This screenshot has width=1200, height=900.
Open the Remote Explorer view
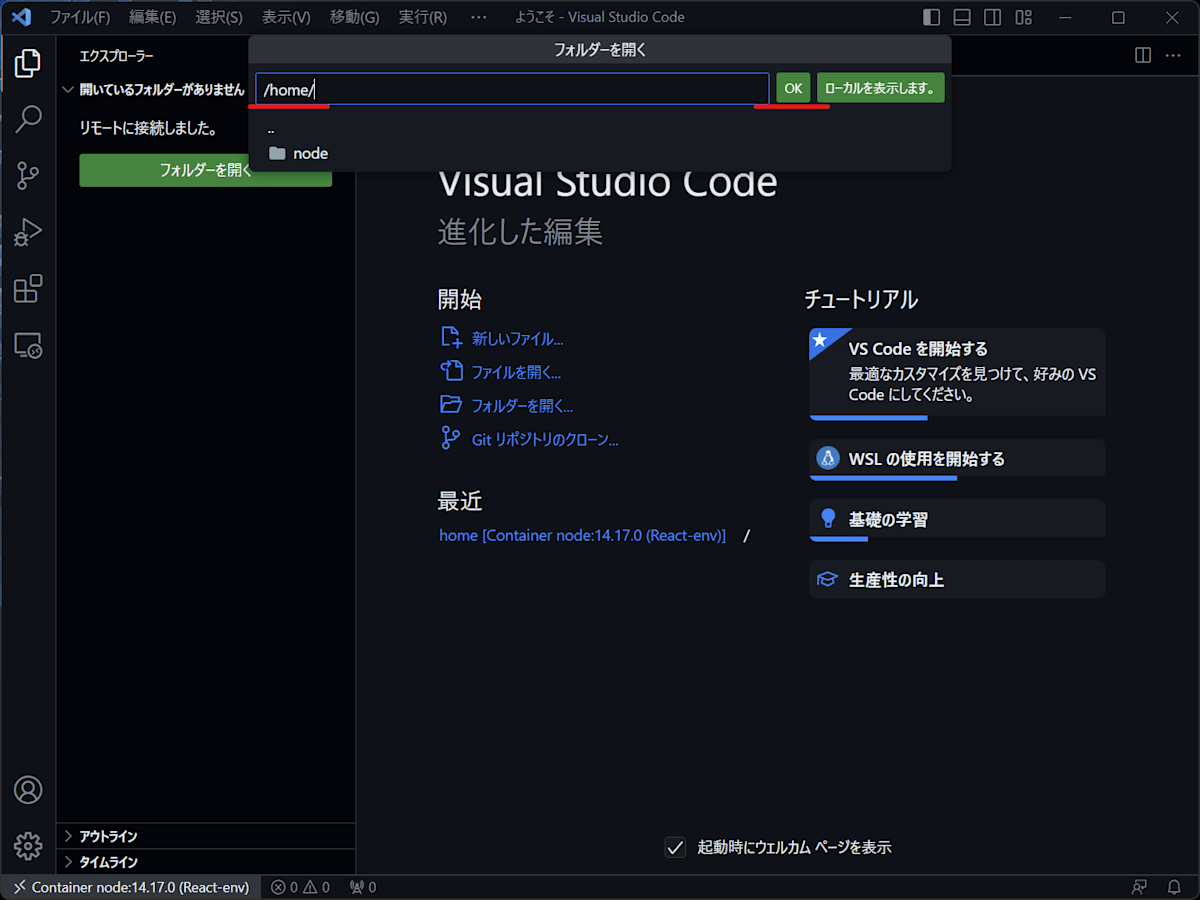pos(27,345)
